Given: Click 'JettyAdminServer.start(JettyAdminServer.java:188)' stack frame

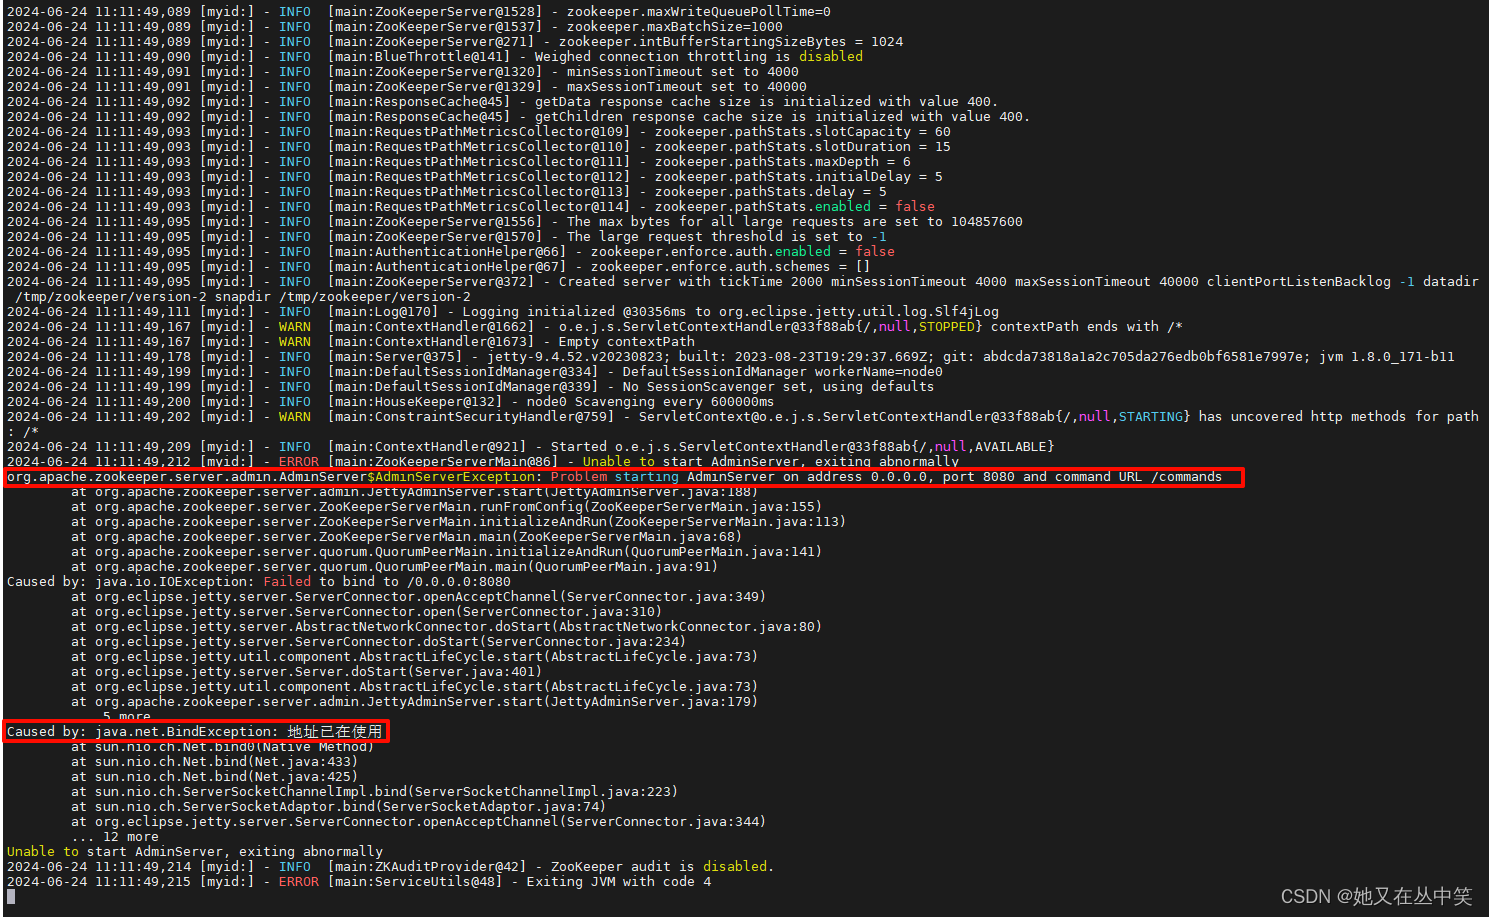Looking at the screenshot, I should coord(414,492).
